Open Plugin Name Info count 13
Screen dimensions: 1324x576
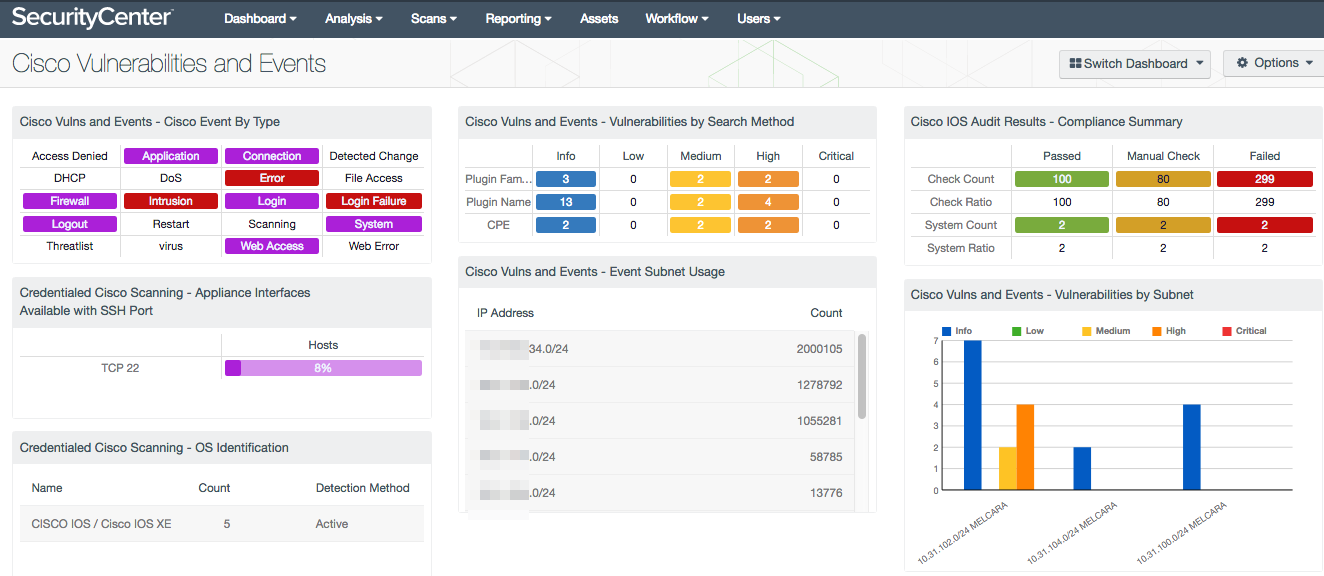[566, 202]
